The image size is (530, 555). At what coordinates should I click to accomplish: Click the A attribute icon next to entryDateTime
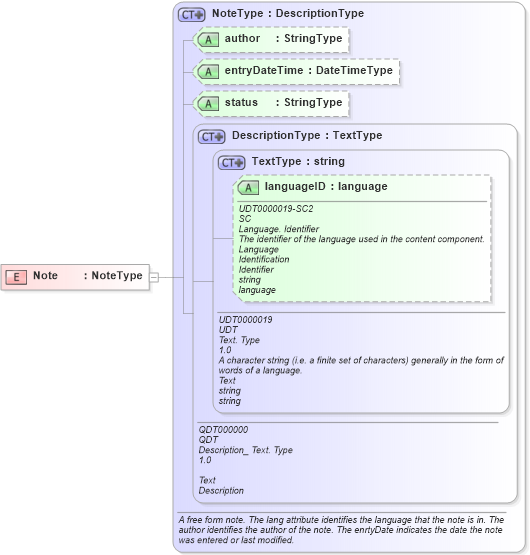pos(208,71)
